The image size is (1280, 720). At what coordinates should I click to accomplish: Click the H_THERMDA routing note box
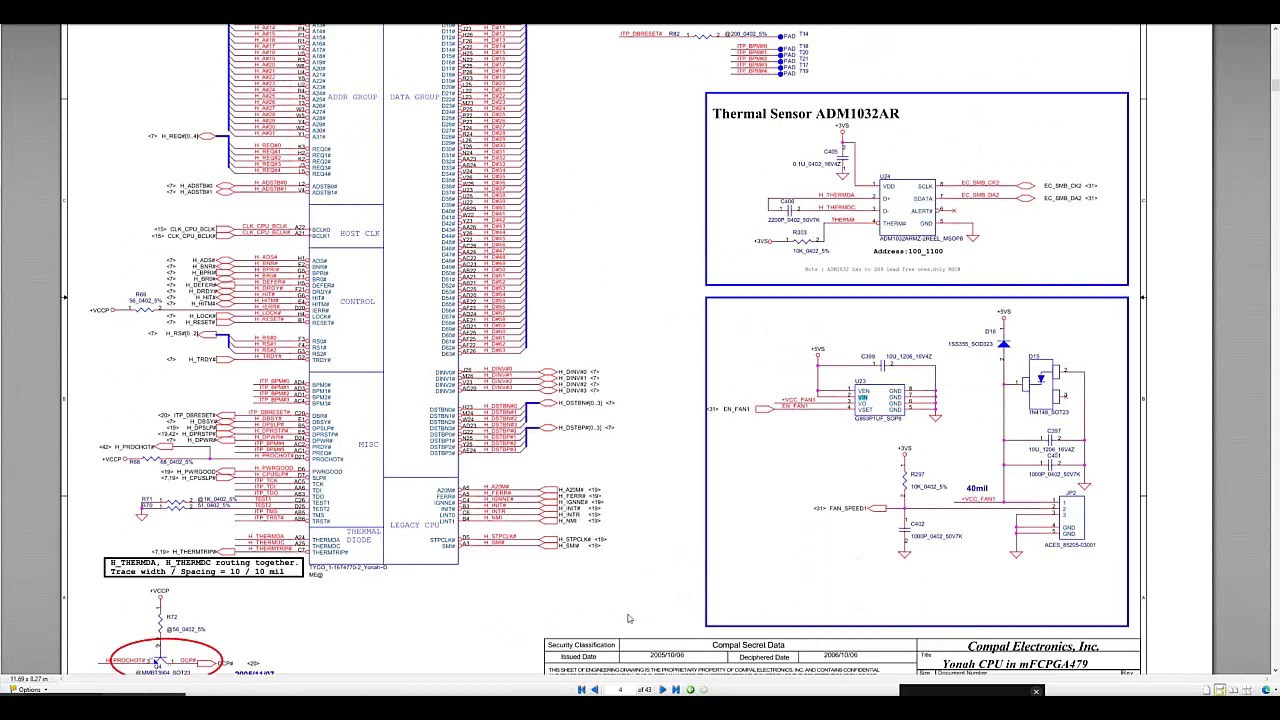204,567
